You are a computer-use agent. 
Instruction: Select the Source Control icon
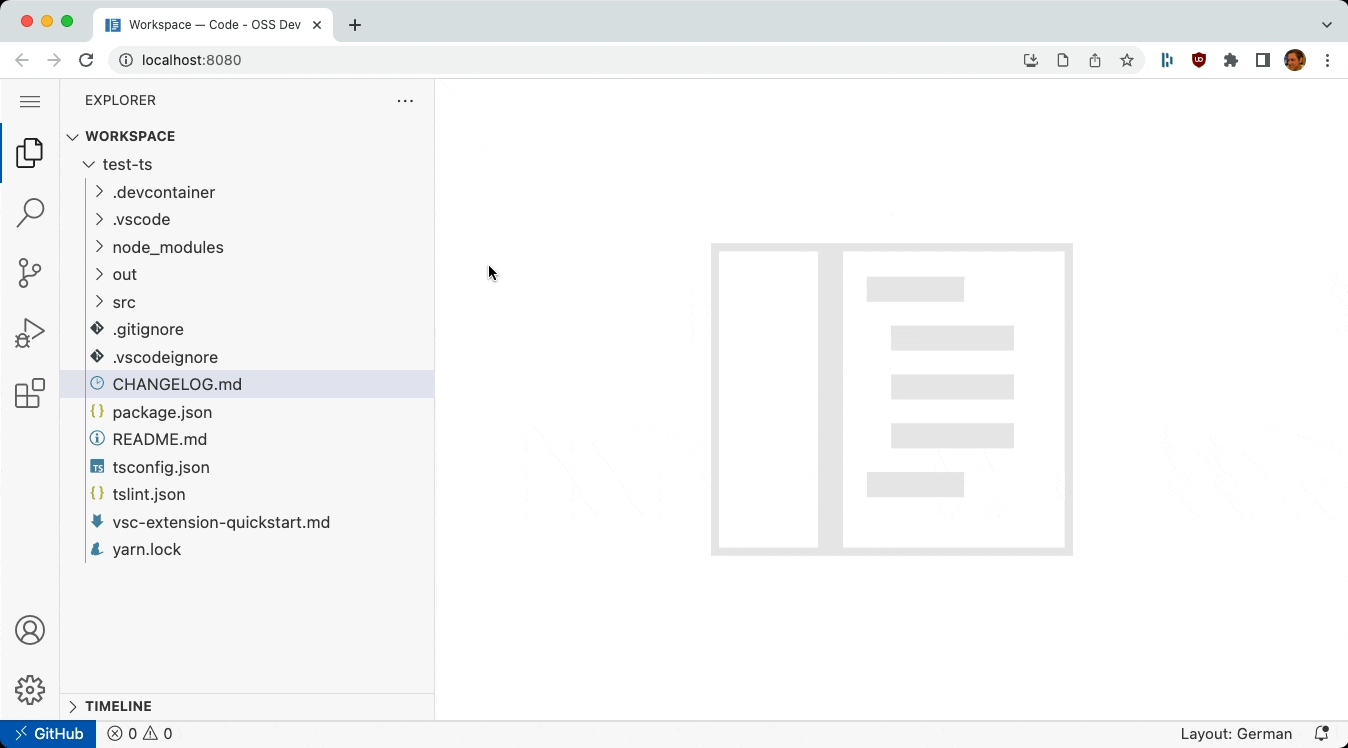pos(30,273)
